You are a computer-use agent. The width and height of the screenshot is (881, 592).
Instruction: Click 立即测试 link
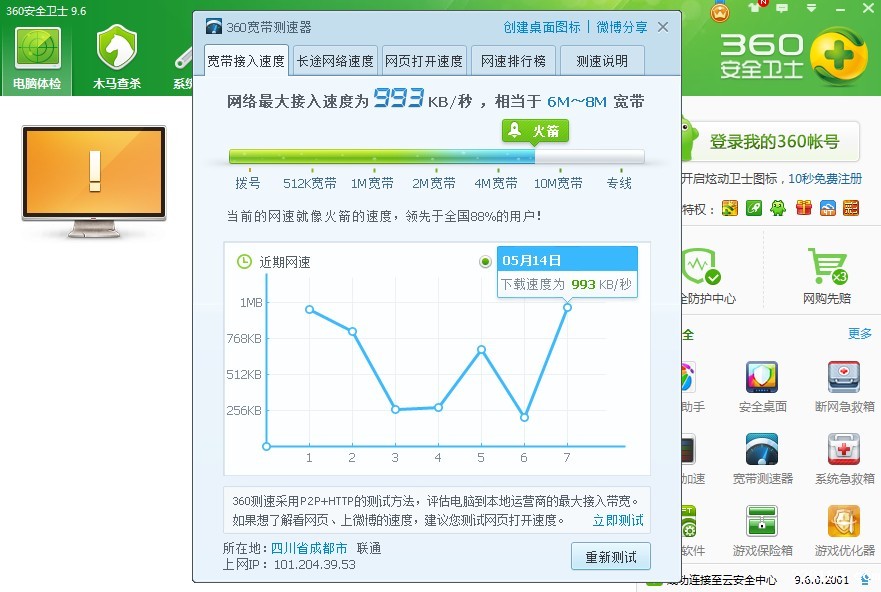pos(617,520)
